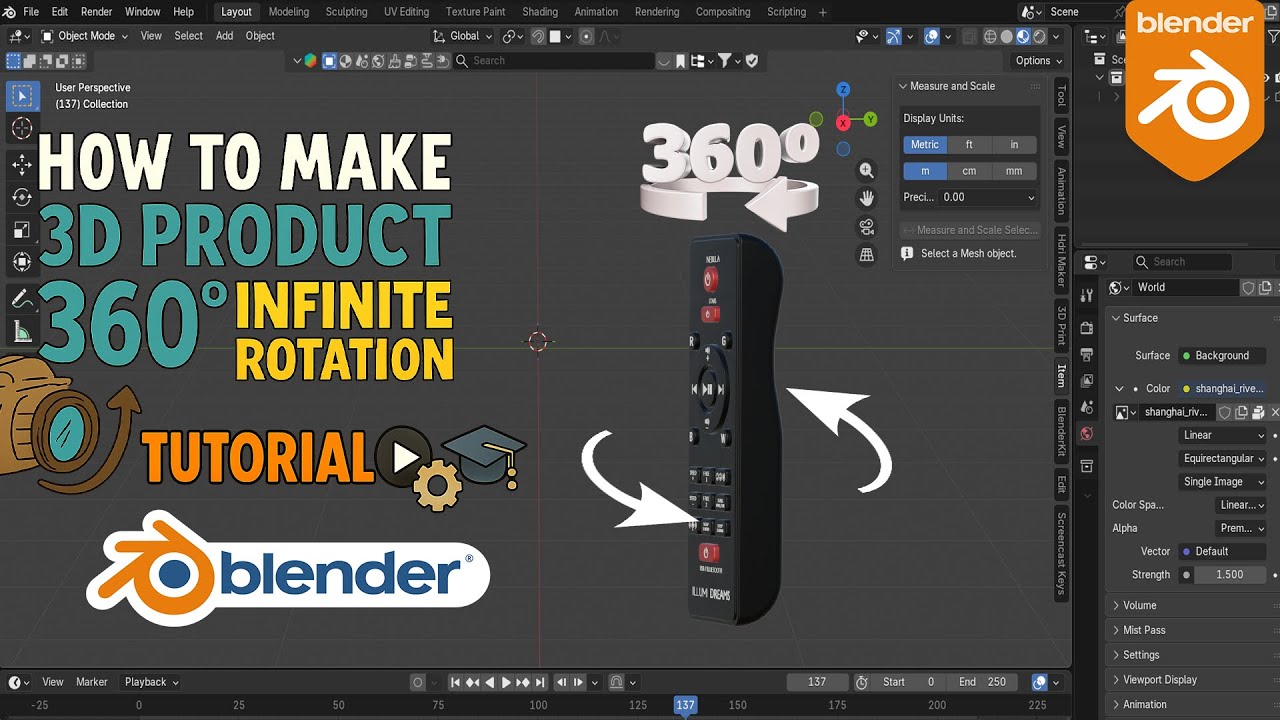This screenshot has height=720, width=1280.
Task: Jump to timeline start frame
Action: tap(456, 682)
